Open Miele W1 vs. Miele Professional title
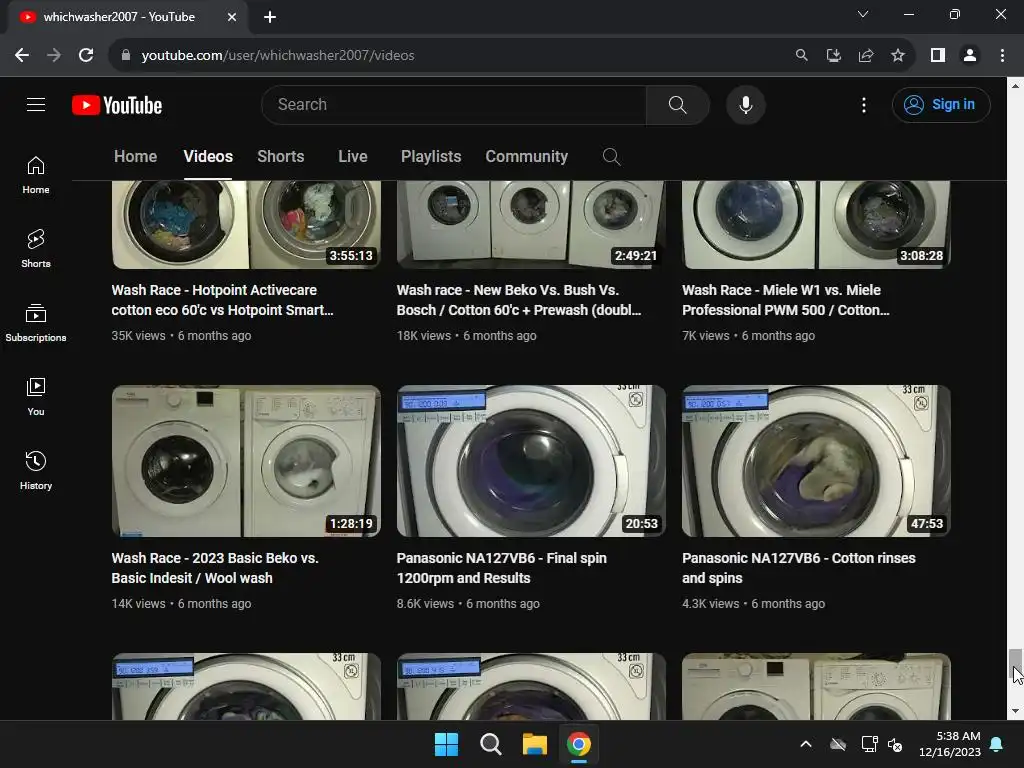The height and width of the screenshot is (768, 1024). [786, 300]
